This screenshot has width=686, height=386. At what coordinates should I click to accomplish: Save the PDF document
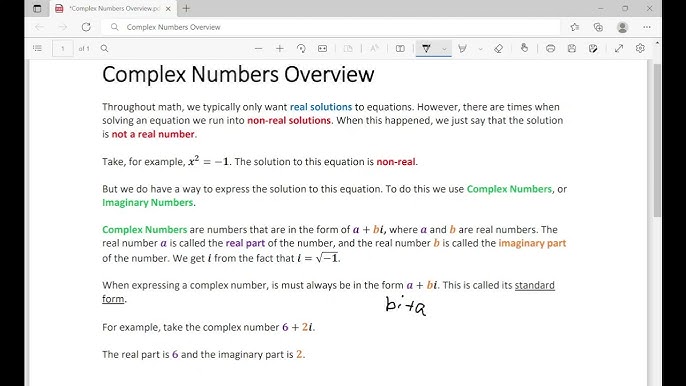(572, 49)
